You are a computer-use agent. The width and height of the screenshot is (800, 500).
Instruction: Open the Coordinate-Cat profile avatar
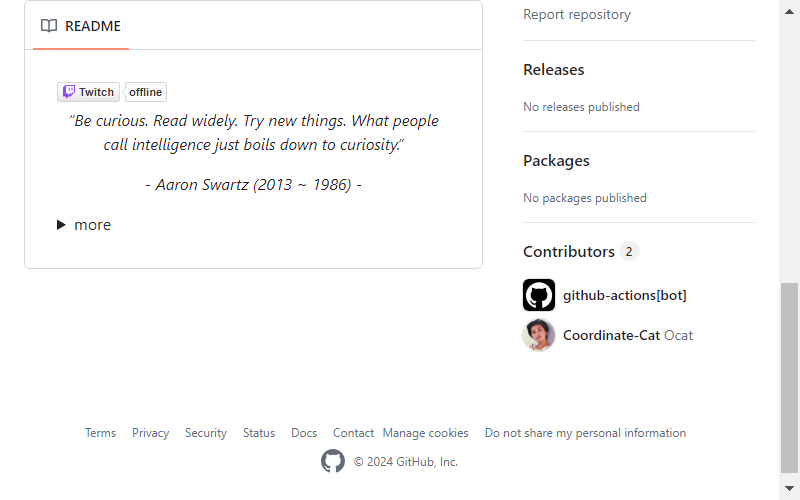coord(539,335)
